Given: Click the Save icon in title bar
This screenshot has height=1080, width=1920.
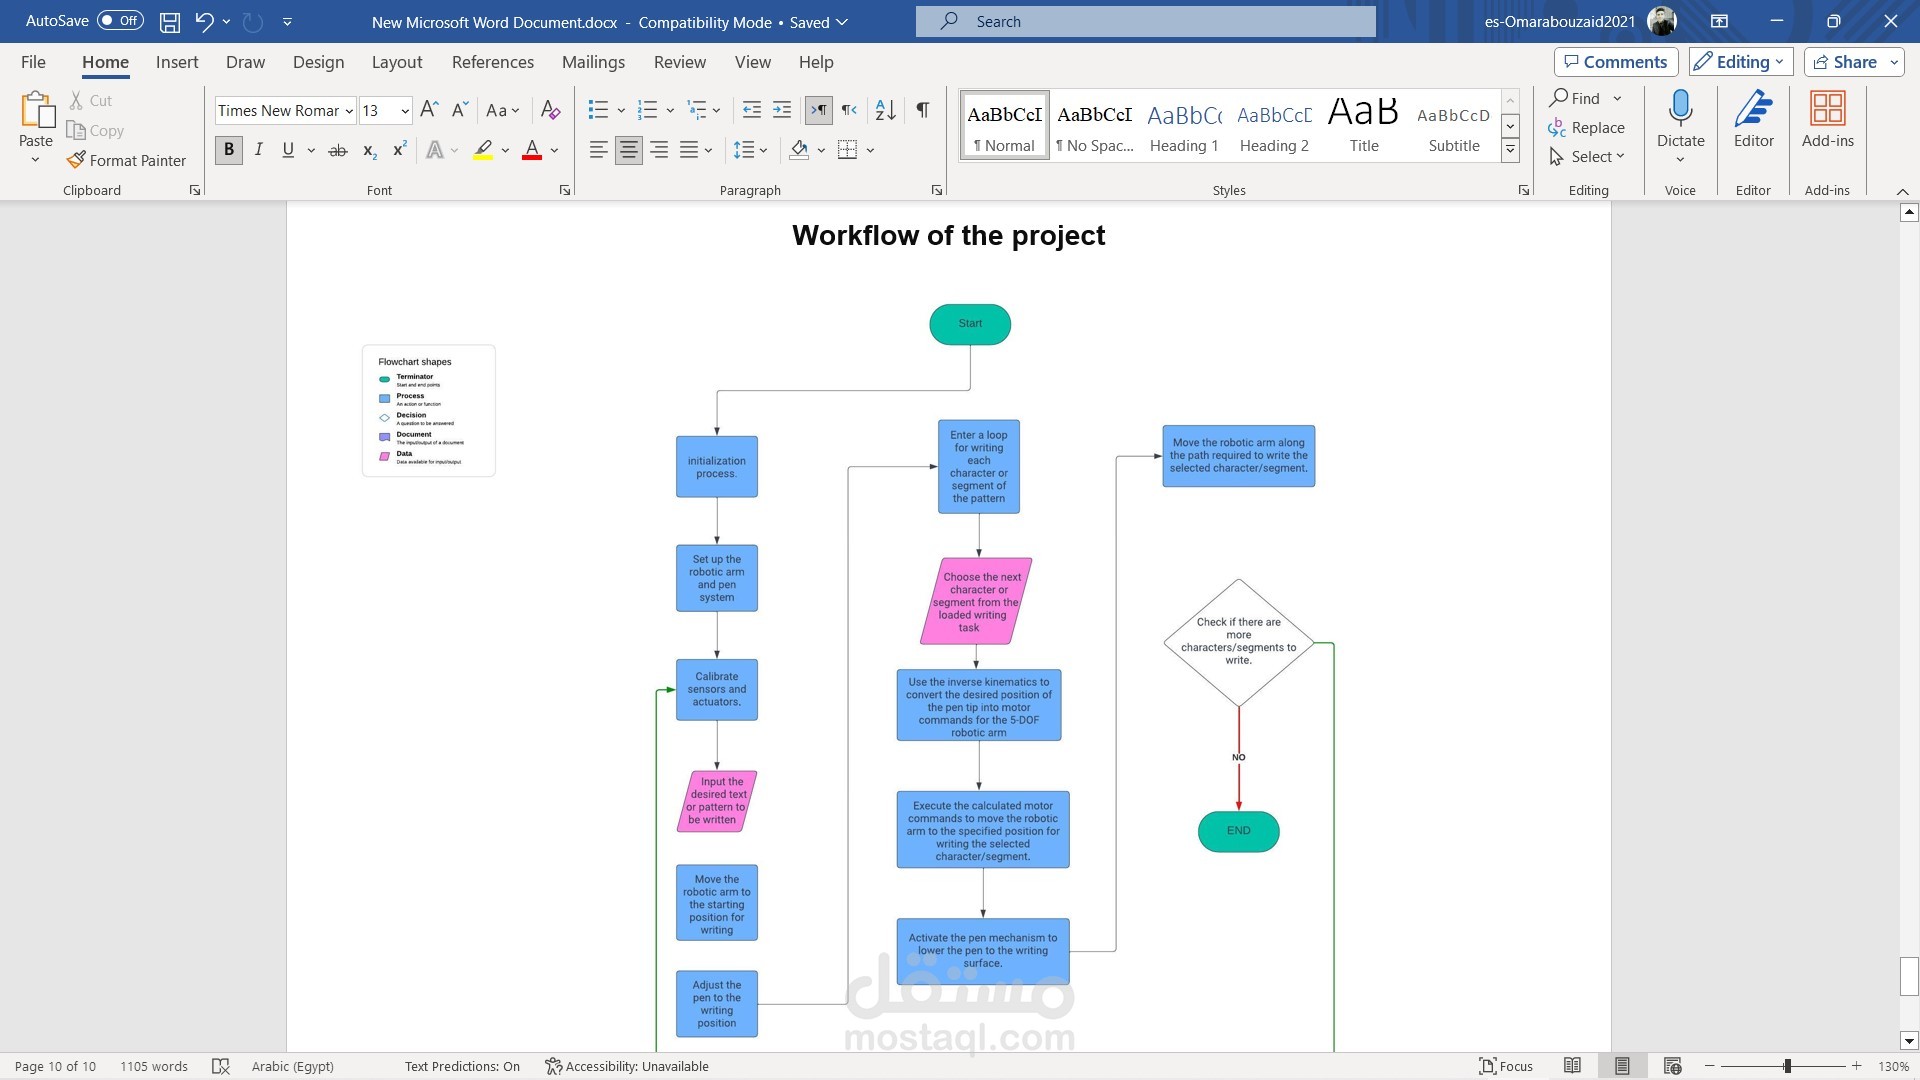Looking at the screenshot, I should (170, 21).
